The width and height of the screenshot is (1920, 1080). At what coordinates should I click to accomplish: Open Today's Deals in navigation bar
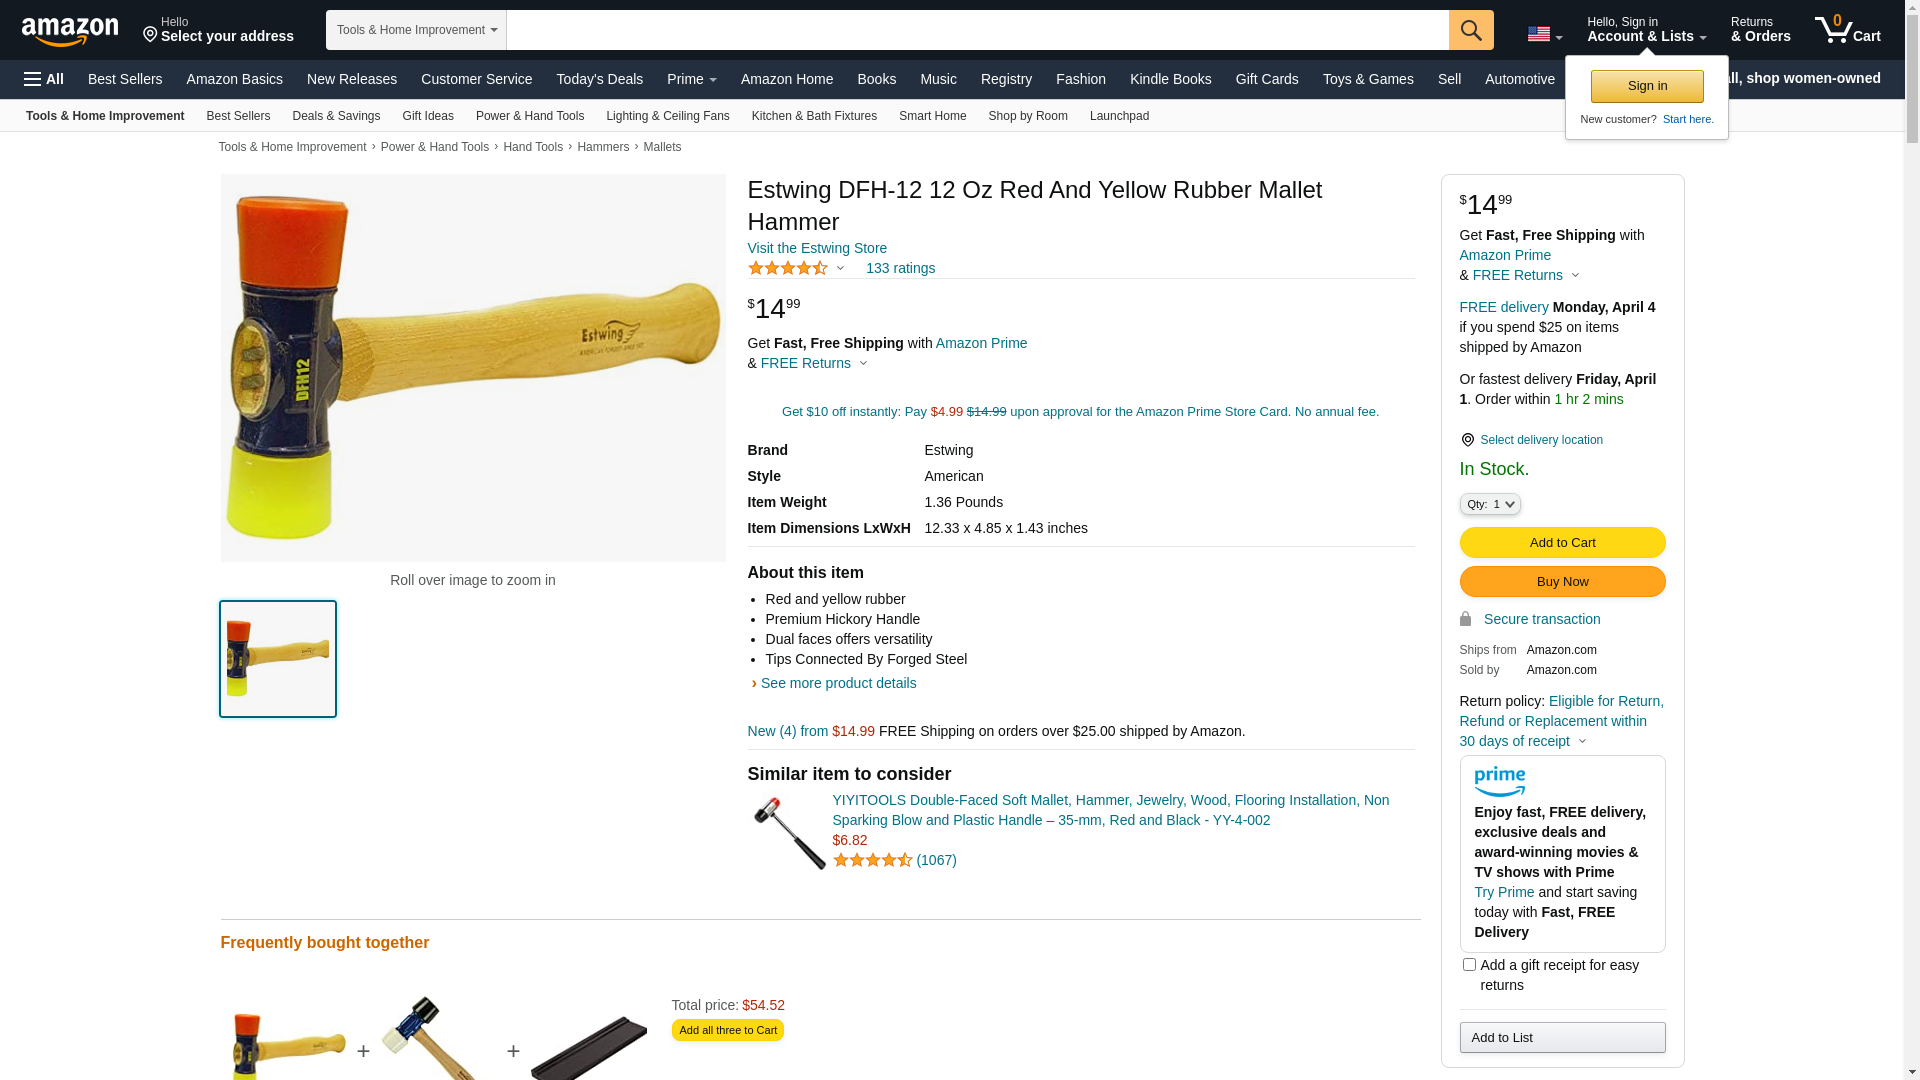tap(600, 79)
